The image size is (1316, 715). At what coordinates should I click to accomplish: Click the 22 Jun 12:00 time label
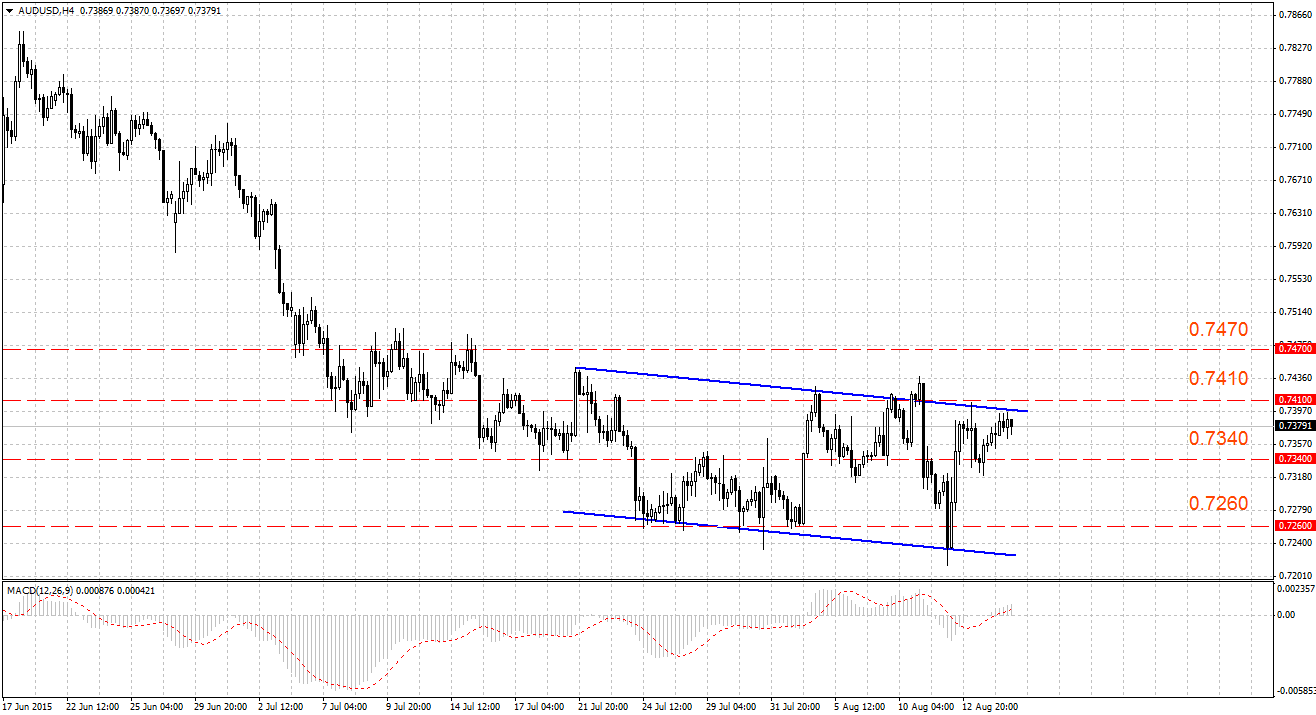(x=94, y=707)
